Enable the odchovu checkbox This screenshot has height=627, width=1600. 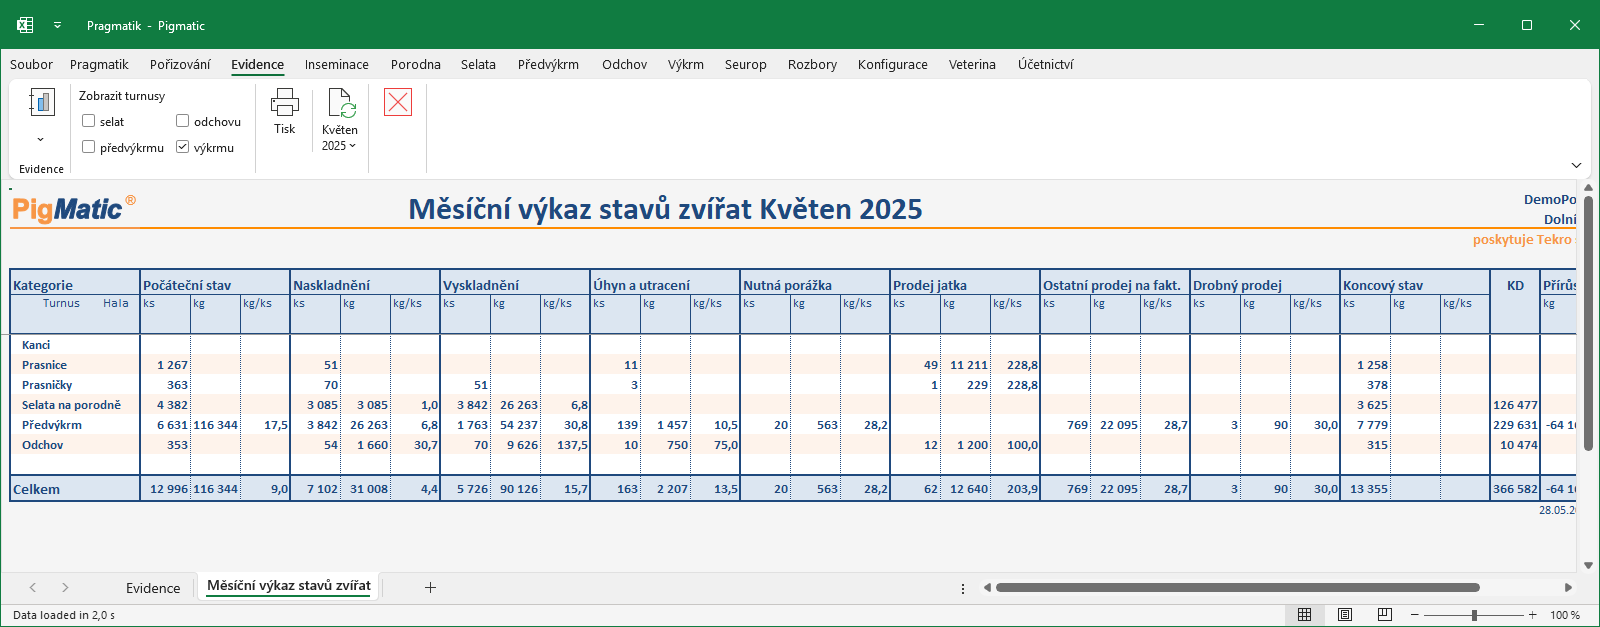183,121
